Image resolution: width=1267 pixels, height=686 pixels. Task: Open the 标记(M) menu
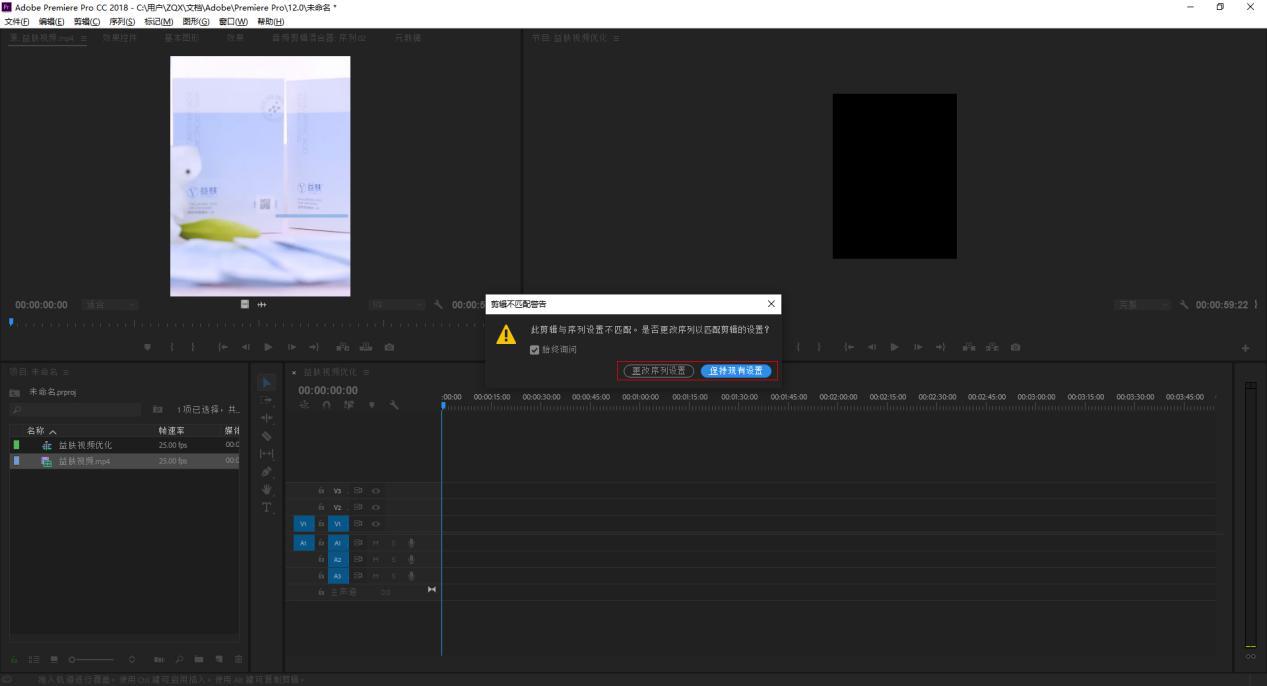click(x=158, y=21)
